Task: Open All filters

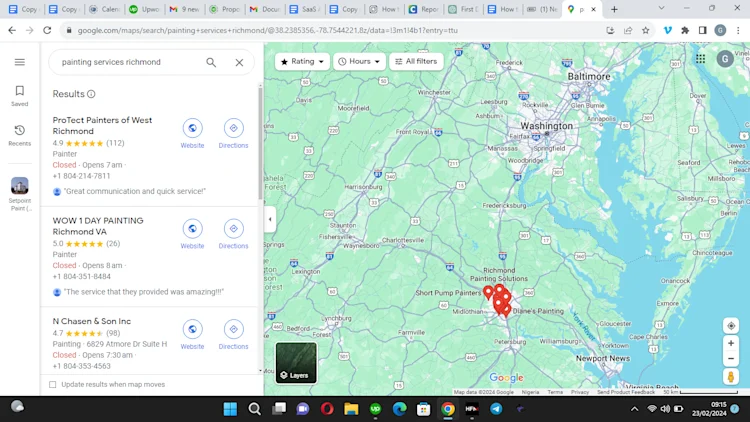Action: [x=416, y=61]
